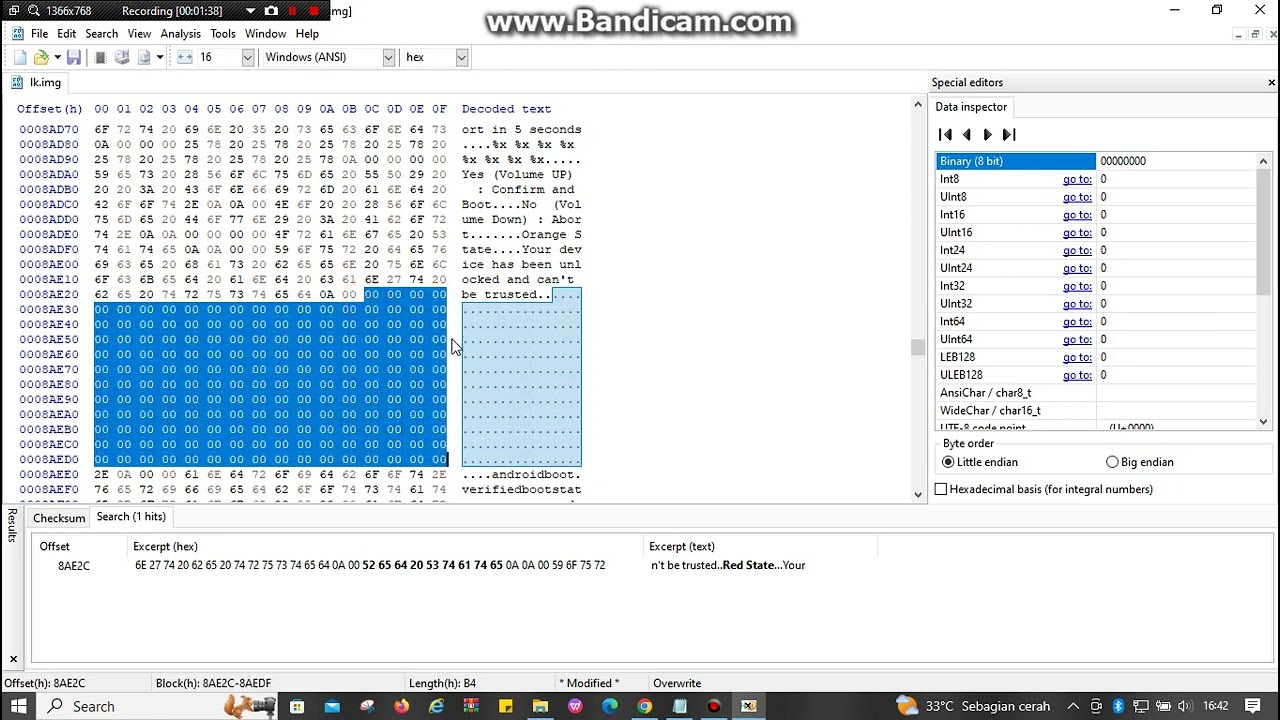Expand arrow next to disk image icon

[159, 58]
